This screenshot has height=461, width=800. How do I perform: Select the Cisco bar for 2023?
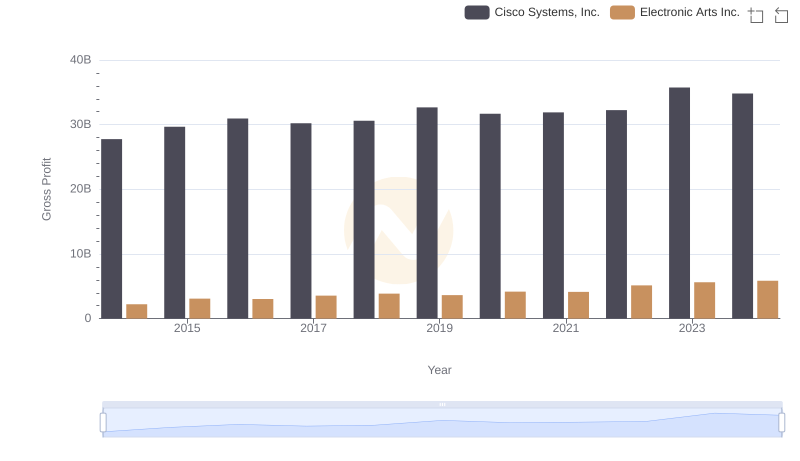pos(680,203)
